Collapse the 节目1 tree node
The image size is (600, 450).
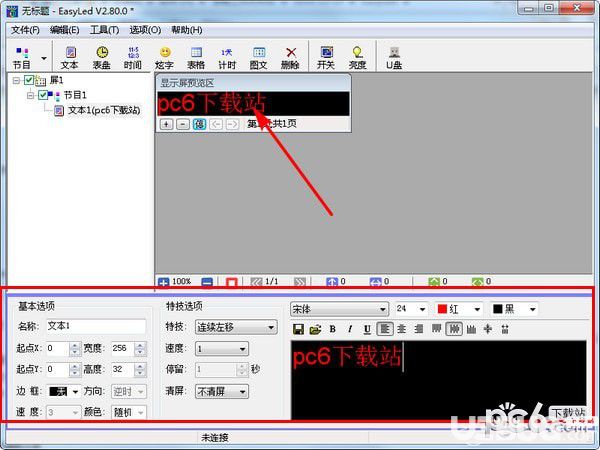[30, 95]
